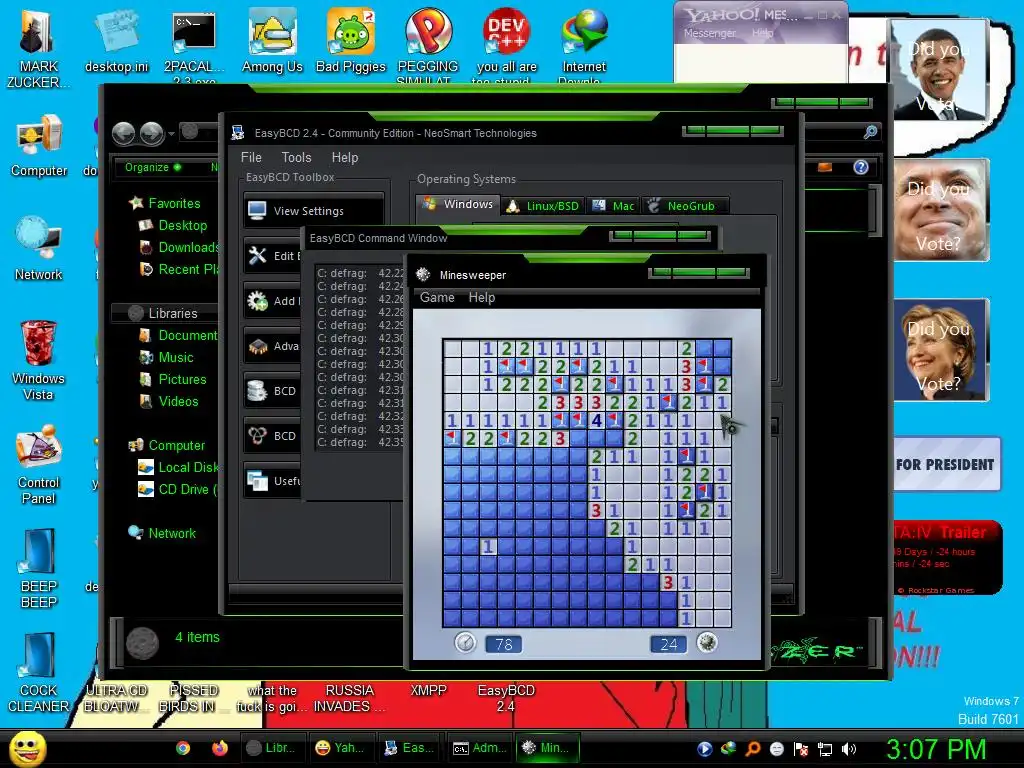Click the Obama Did you Vote thumbnail
The image size is (1024, 768).
(x=938, y=69)
